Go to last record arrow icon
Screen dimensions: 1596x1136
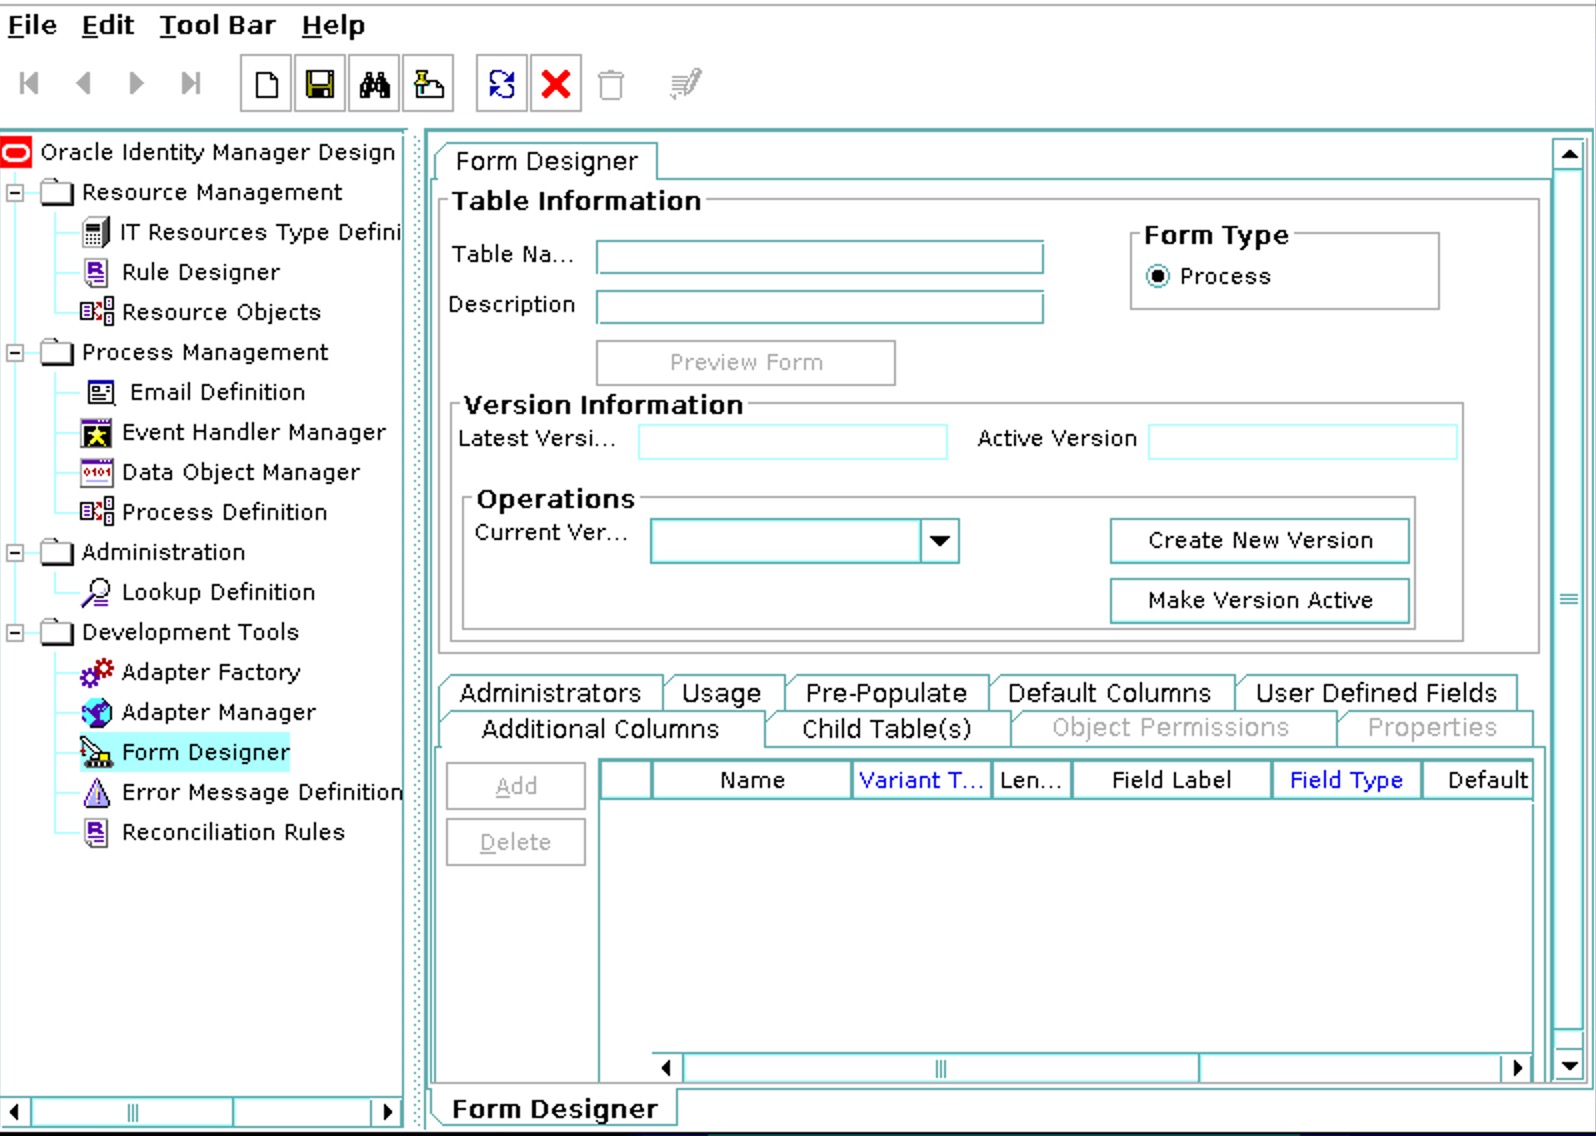pos(190,83)
